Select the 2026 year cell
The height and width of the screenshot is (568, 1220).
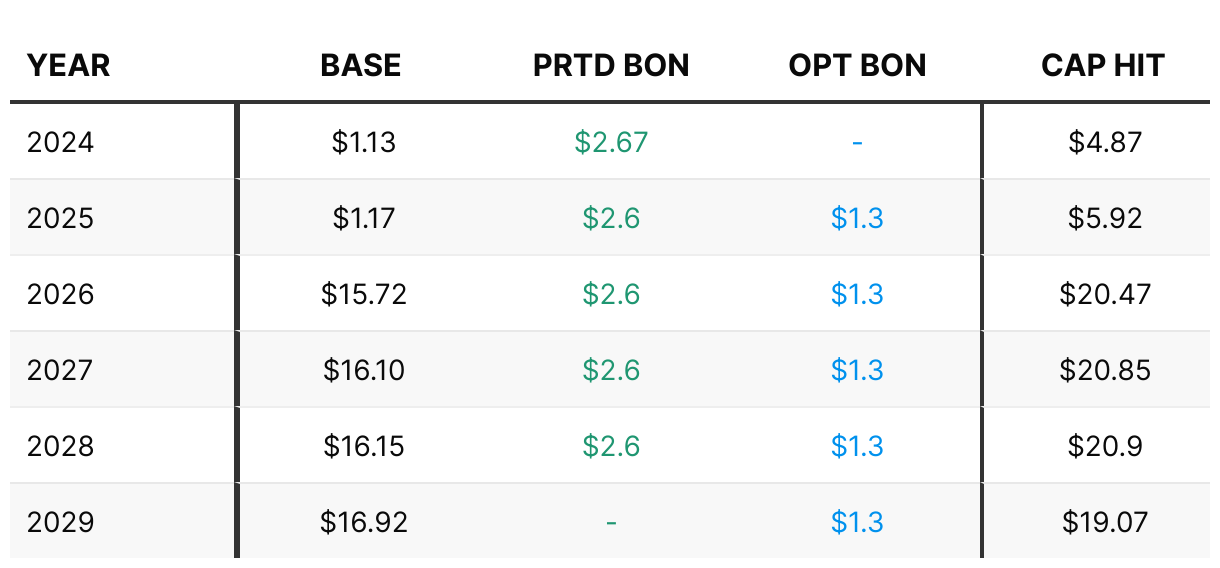click(x=60, y=294)
